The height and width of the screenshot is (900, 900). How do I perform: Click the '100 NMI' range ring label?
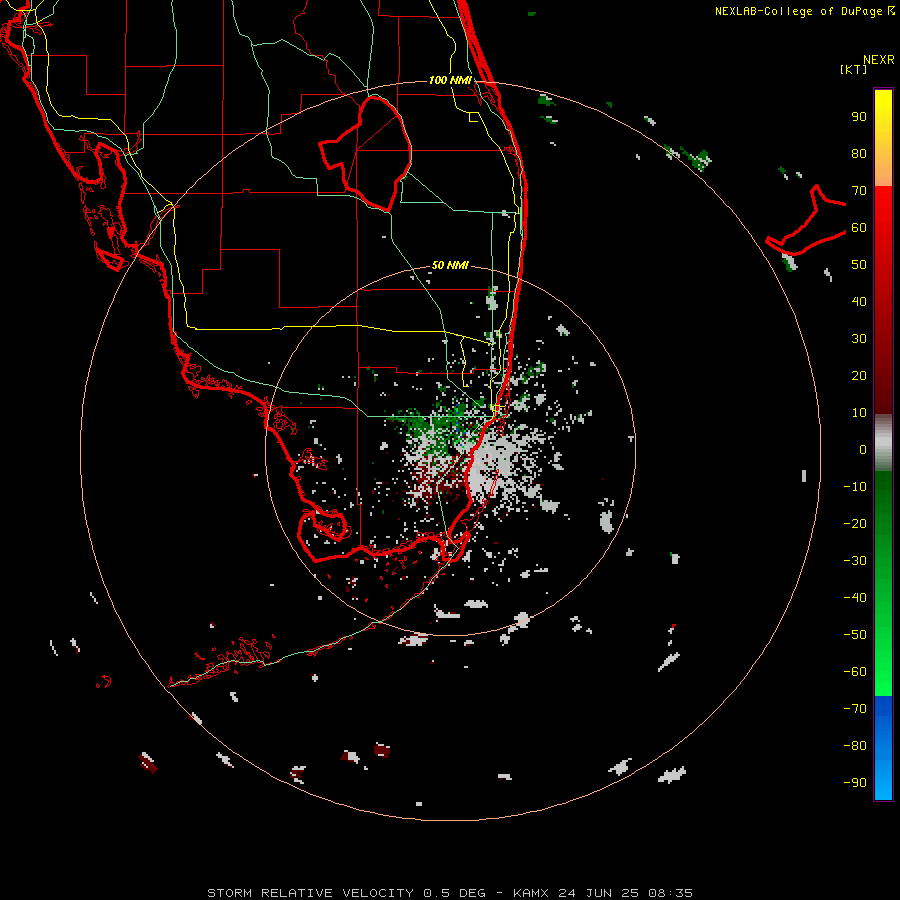pyautogui.click(x=450, y=80)
